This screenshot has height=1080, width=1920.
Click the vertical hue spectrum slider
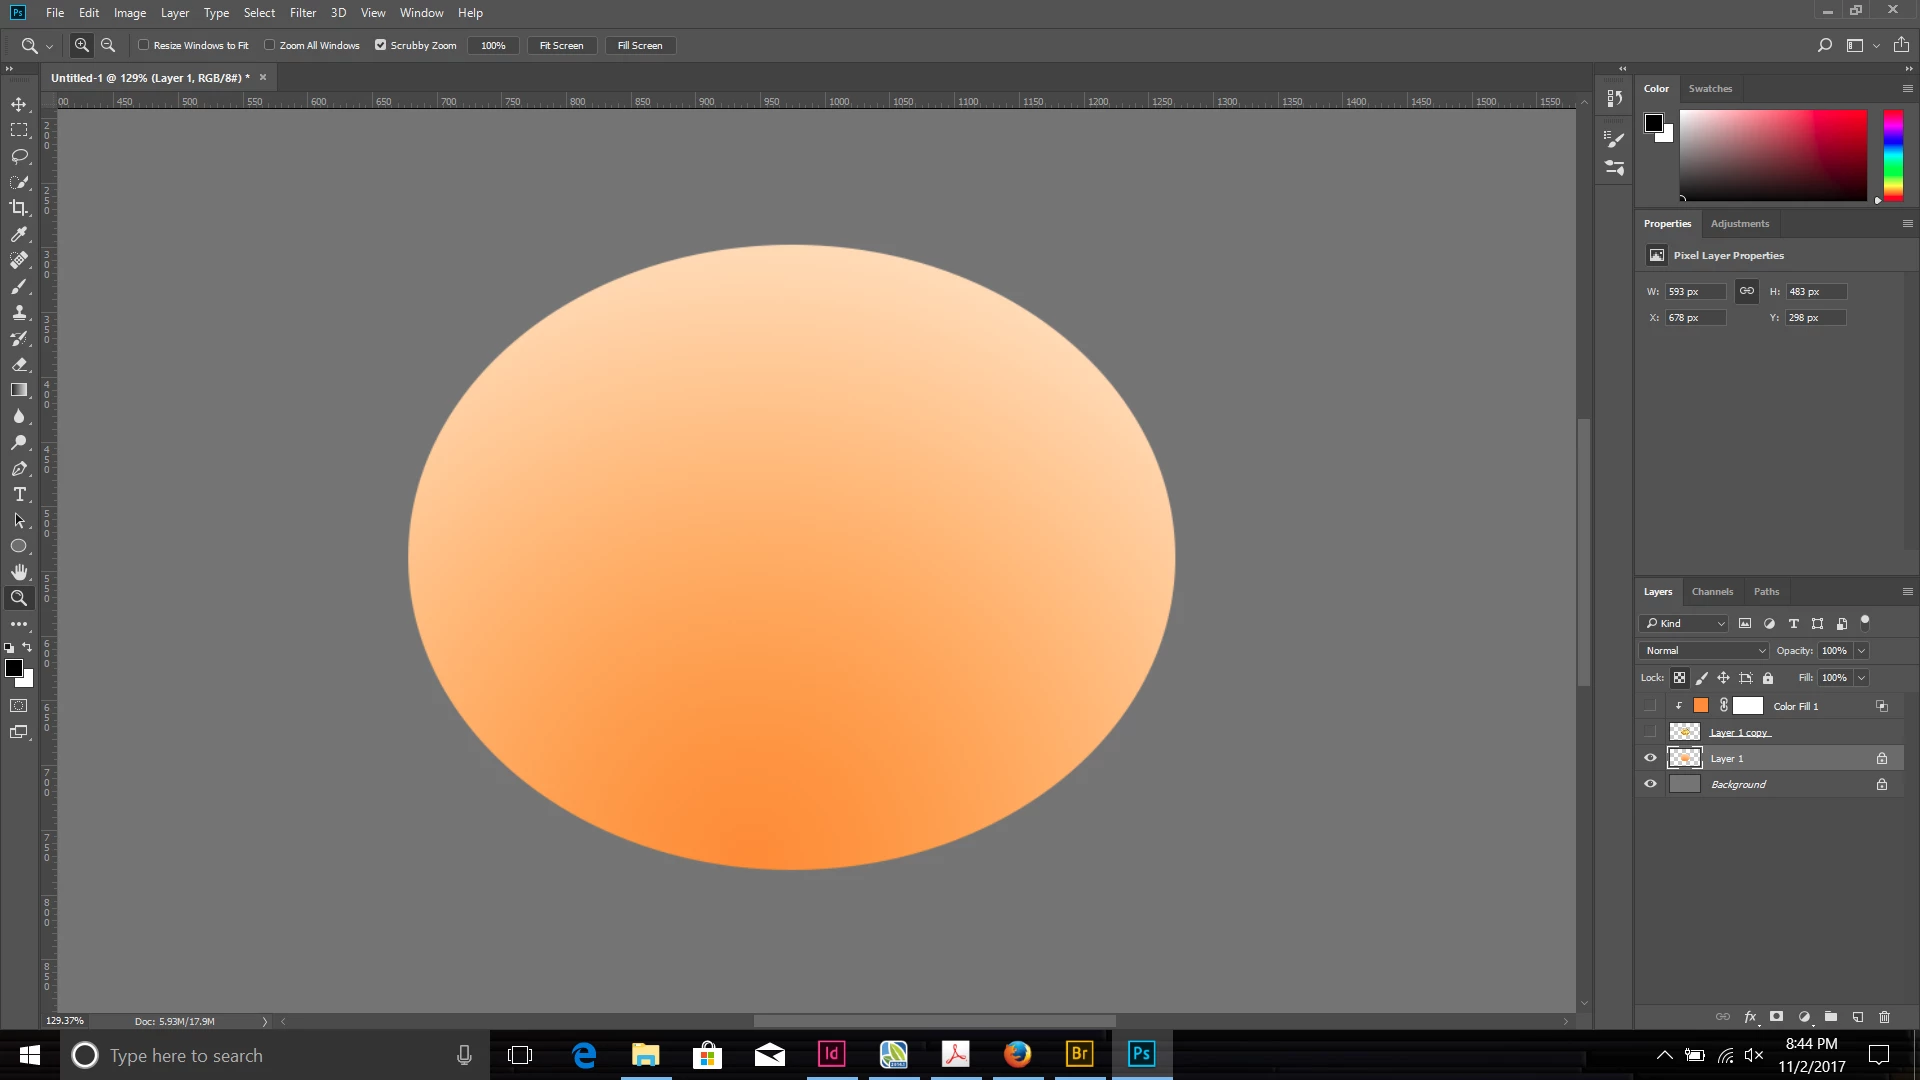[x=1893, y=155]
